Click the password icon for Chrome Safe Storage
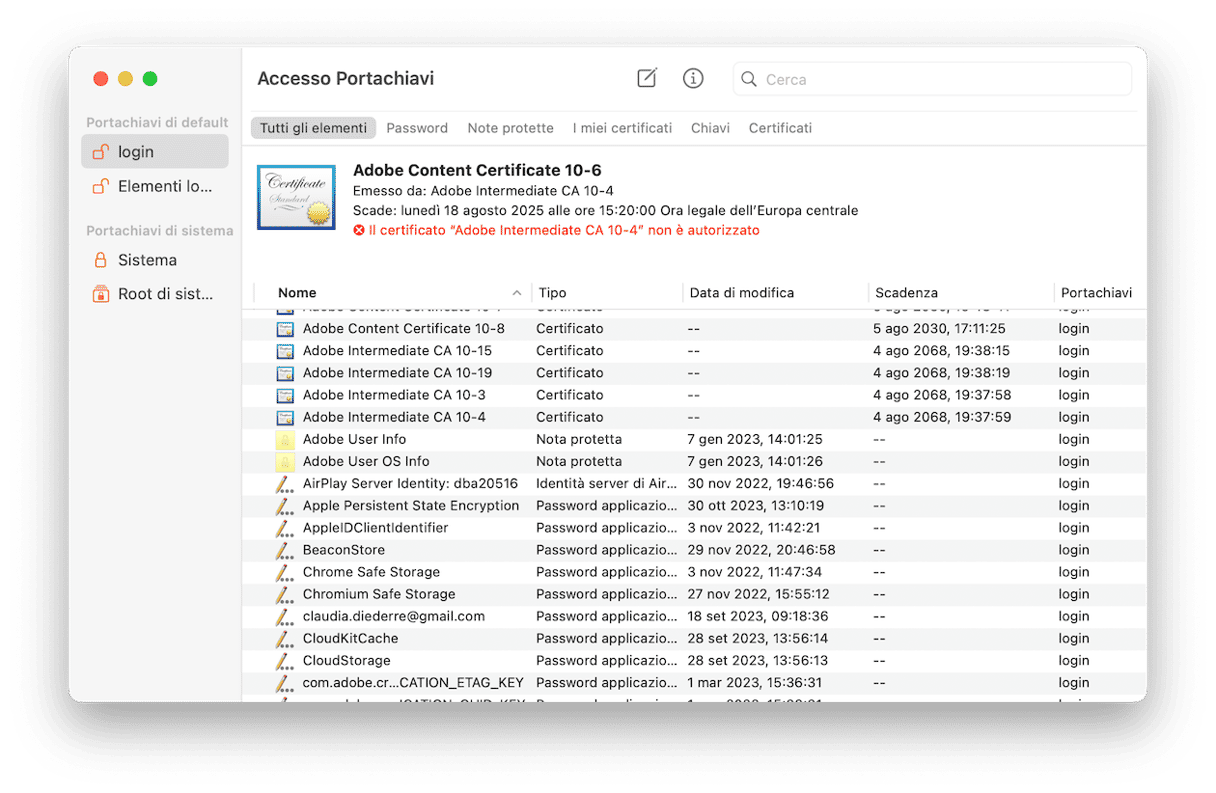The image size is (1216, 793). point(285,572)
